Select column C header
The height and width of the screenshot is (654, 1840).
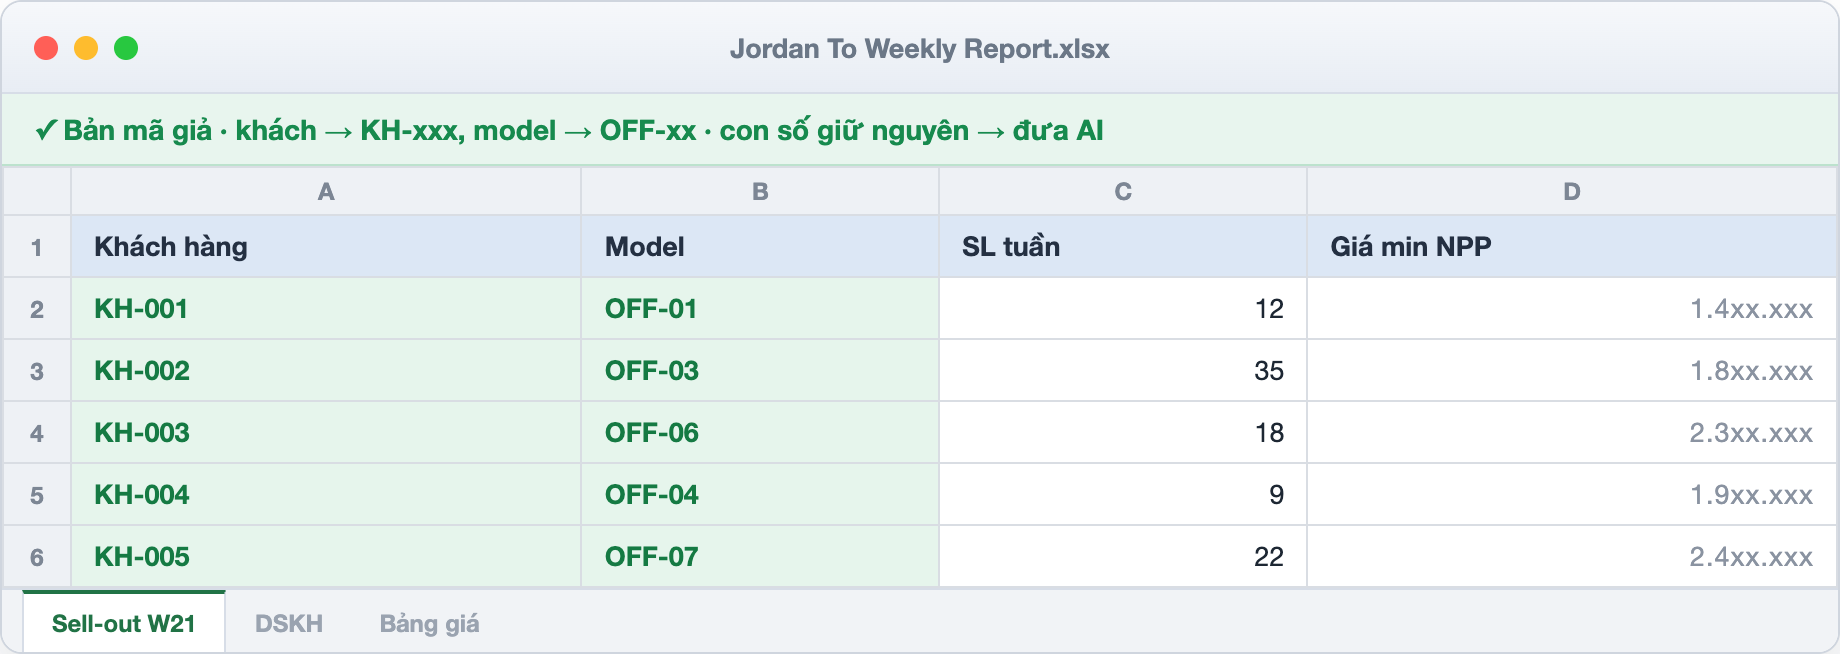point(1123,191)
